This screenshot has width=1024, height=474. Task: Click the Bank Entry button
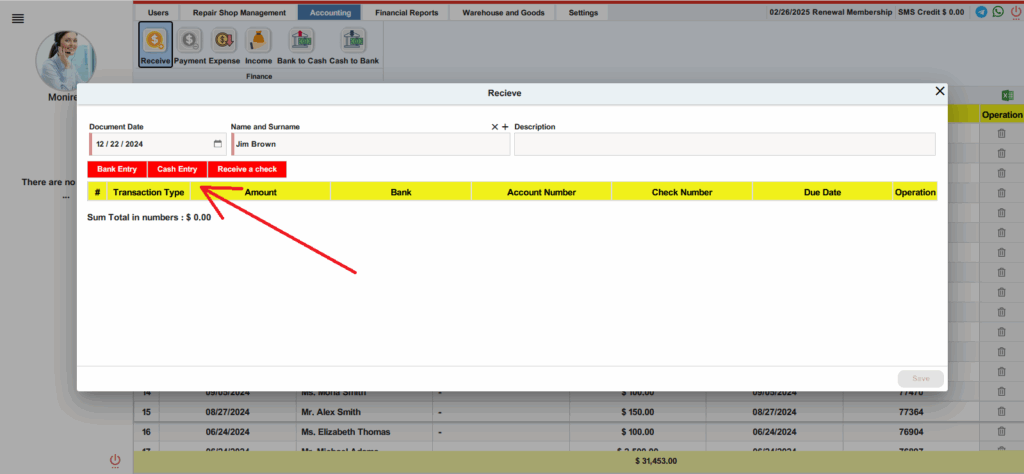pyautogui.click(x=117, y=169)
